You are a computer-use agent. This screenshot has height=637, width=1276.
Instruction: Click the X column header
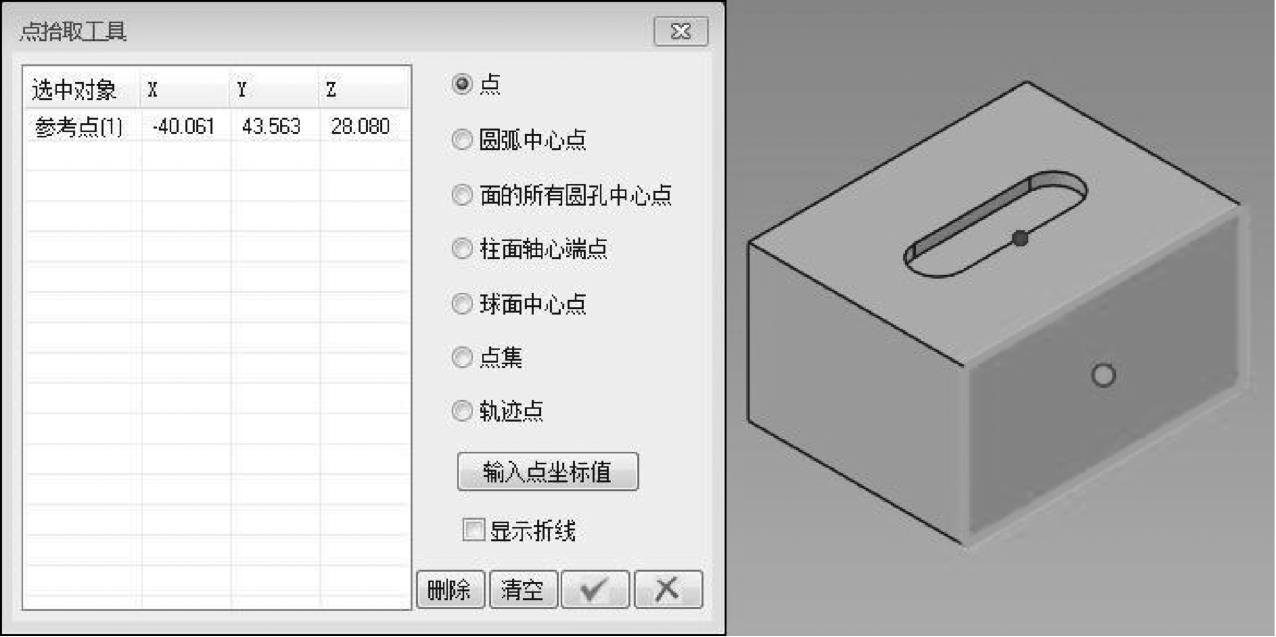tap(186, 90)
